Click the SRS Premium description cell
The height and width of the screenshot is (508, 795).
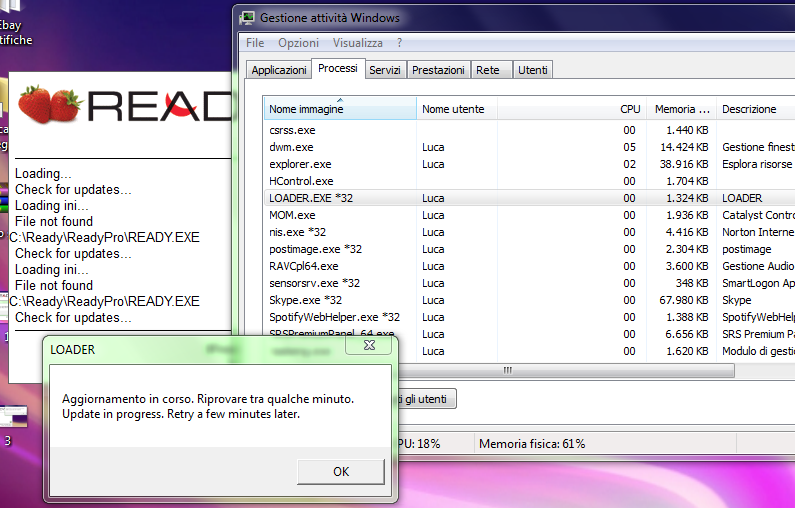(x=757, y=334)
